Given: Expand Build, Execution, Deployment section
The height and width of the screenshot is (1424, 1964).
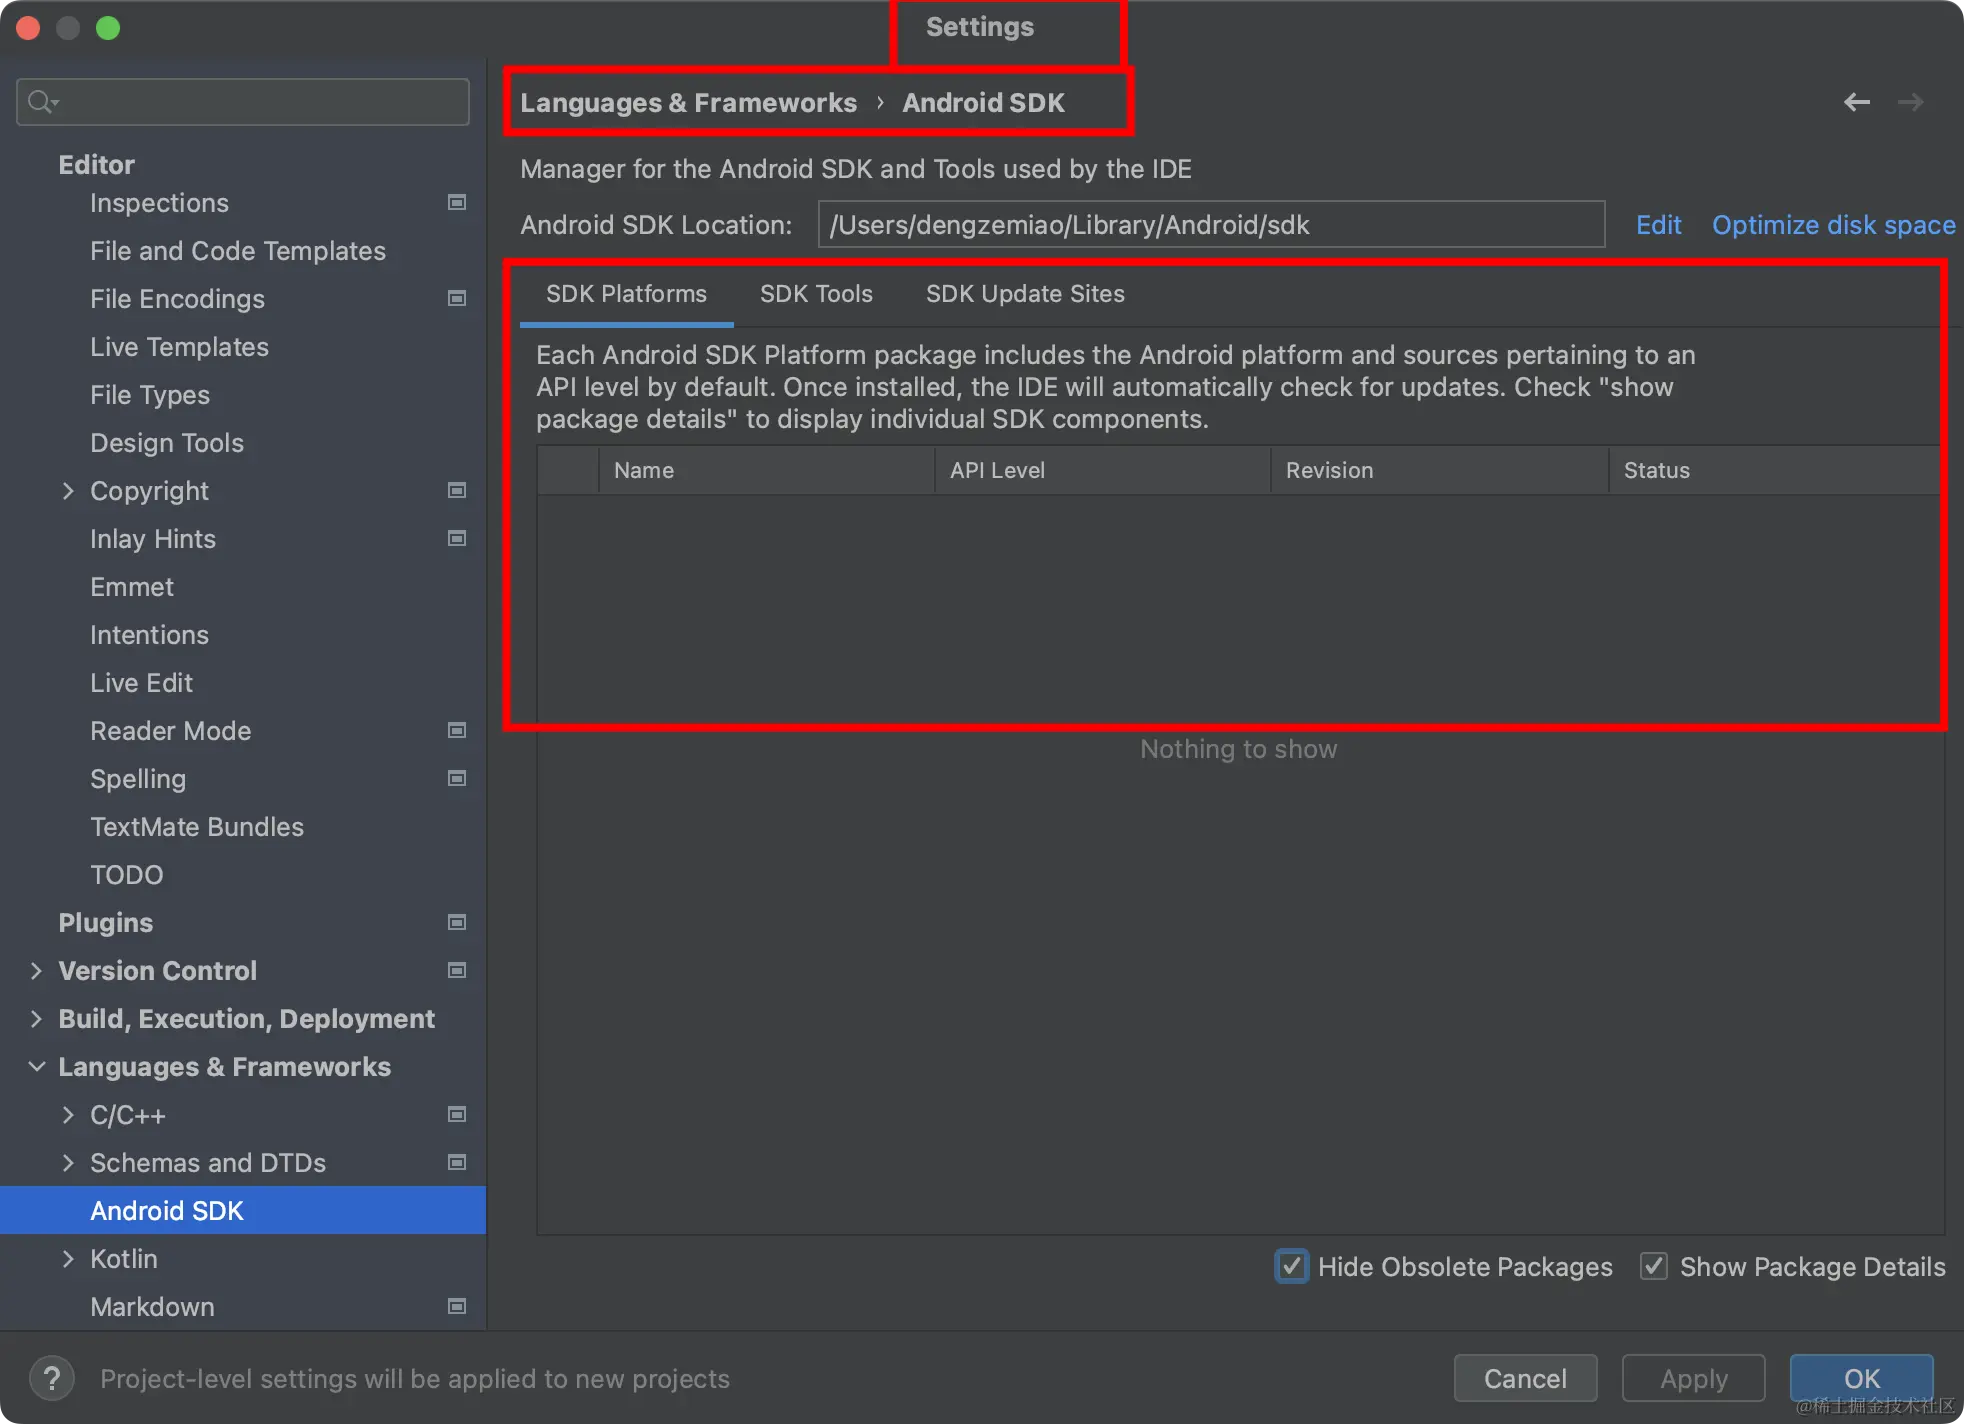Looking at the screenshot, I should click(37, 1019).
